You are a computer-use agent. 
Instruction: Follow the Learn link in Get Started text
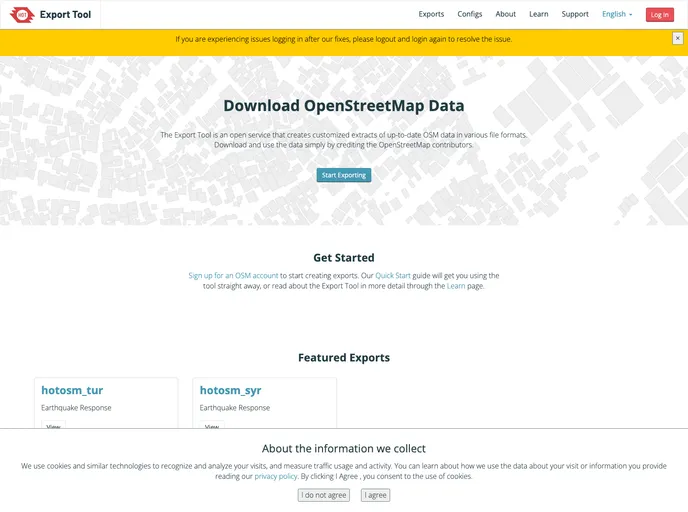click(x=456, y=286)
